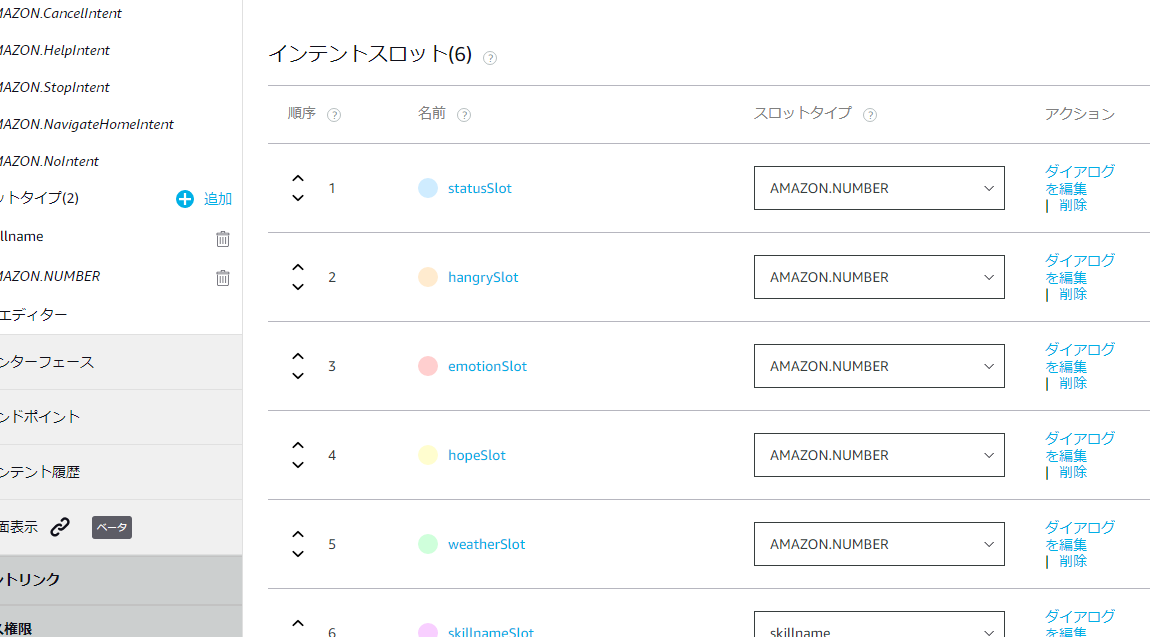Image resolution: width=1150 pixels, height=637 pixels.
Task: Click help icon next to スロットタイプ column
Action: pyautogui.click(x=870, y=115)
